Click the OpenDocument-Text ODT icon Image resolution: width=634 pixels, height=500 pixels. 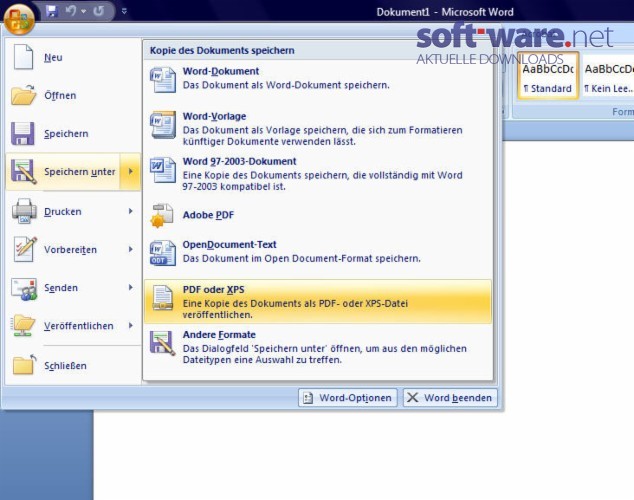[x=163, y=253]
